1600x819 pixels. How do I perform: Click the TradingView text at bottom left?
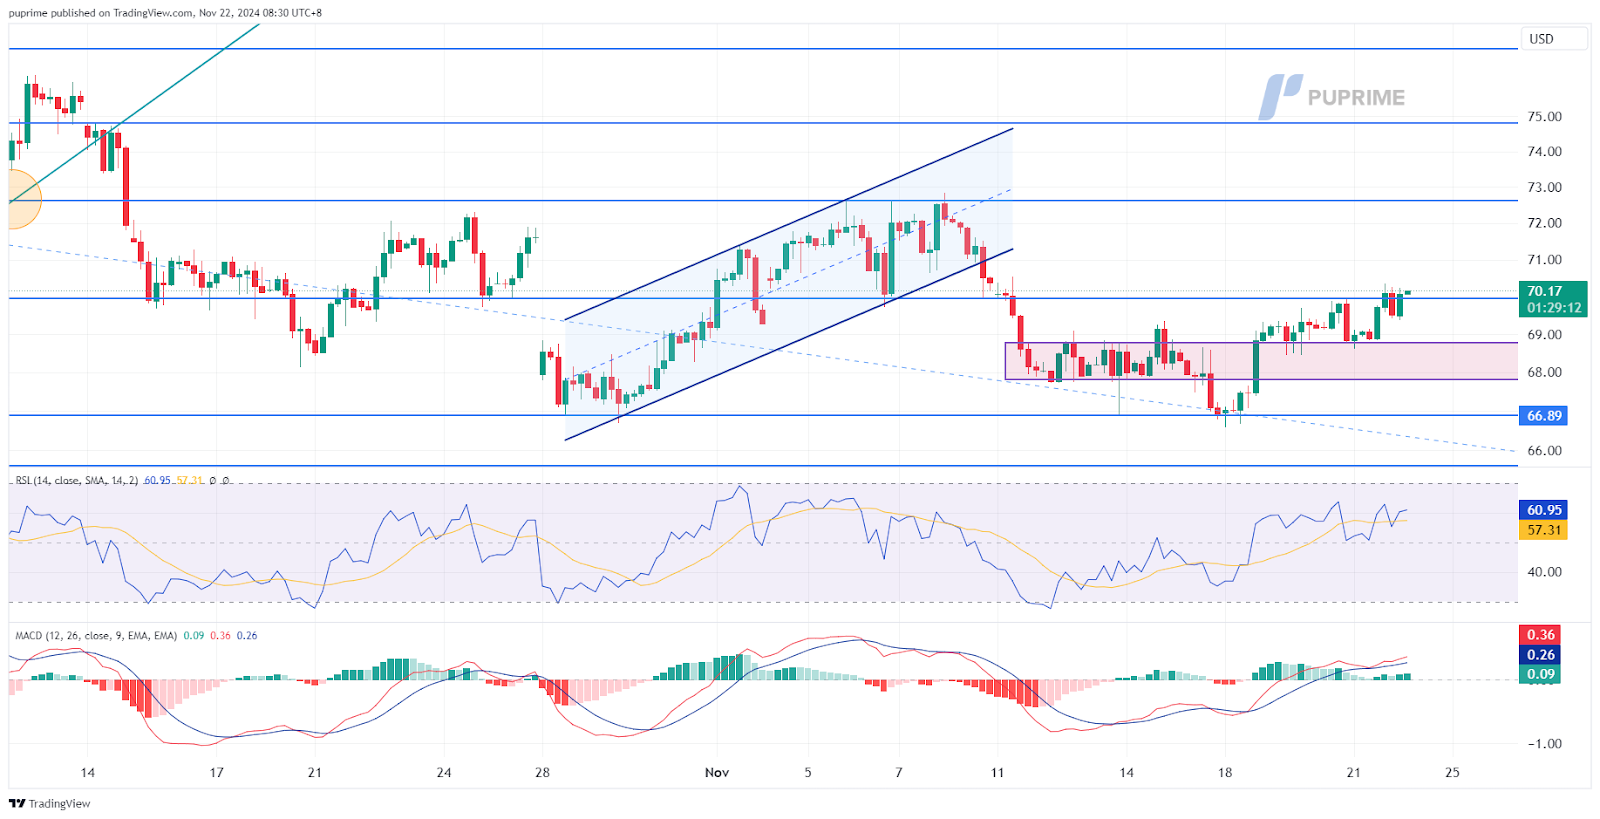coord(59,804)
